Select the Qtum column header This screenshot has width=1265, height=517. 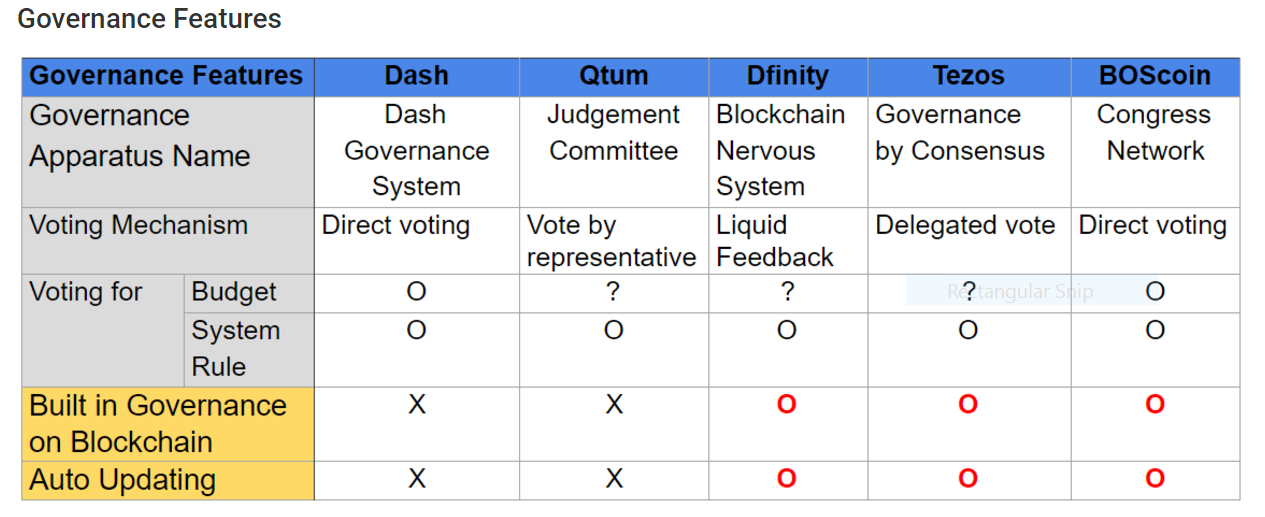[x=614, y=76]
